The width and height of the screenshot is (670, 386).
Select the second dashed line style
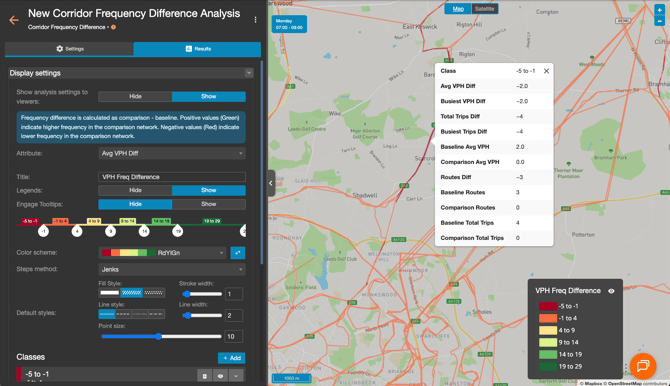point(123,314)
